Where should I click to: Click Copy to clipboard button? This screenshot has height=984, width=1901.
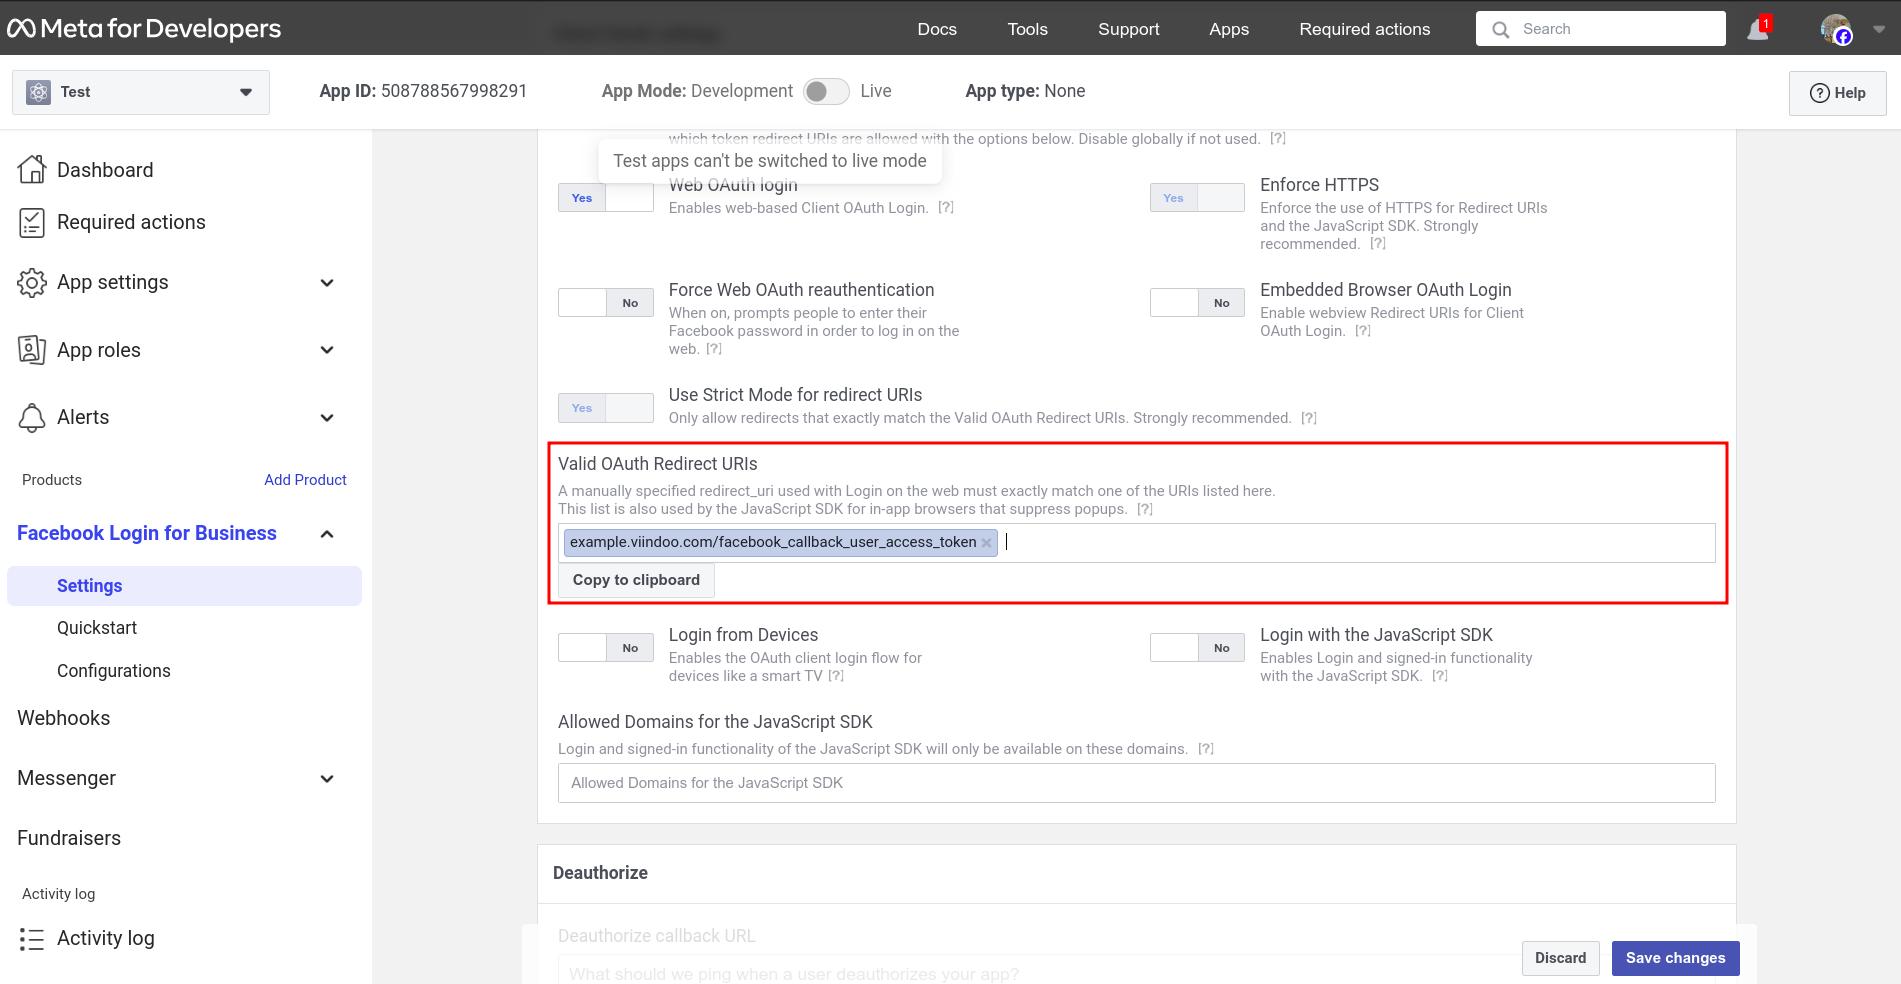(636, 580)
